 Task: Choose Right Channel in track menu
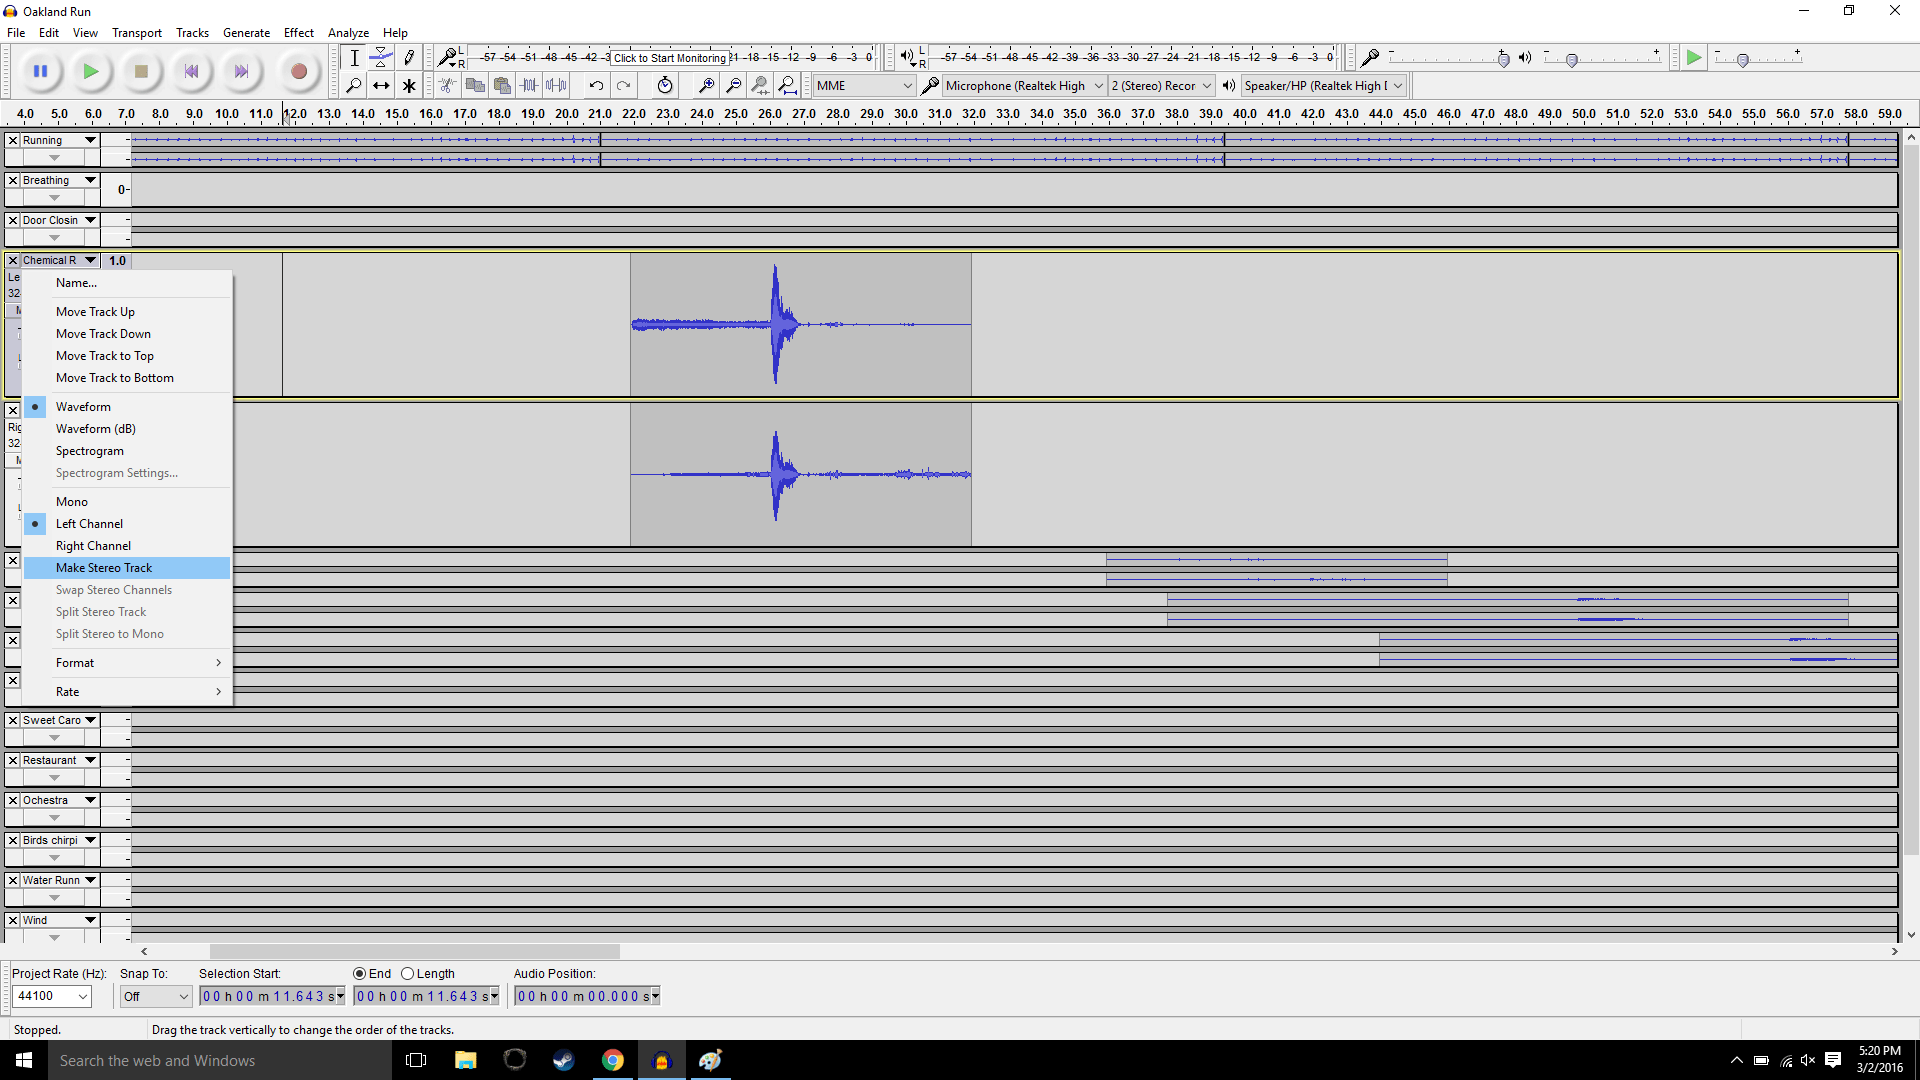(93, 545)
